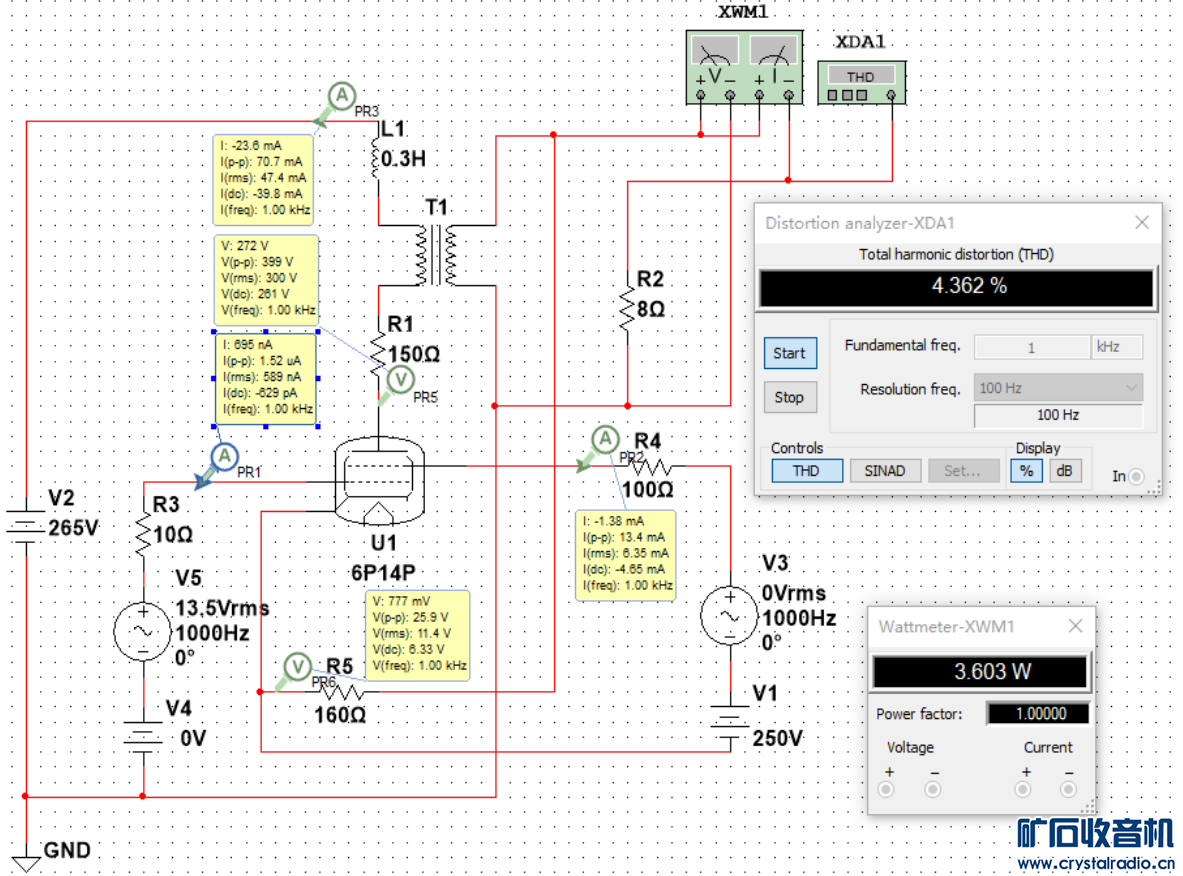Select the GND ground symbol
This screenshot has width=1183, height=876.
click(26, 859)
